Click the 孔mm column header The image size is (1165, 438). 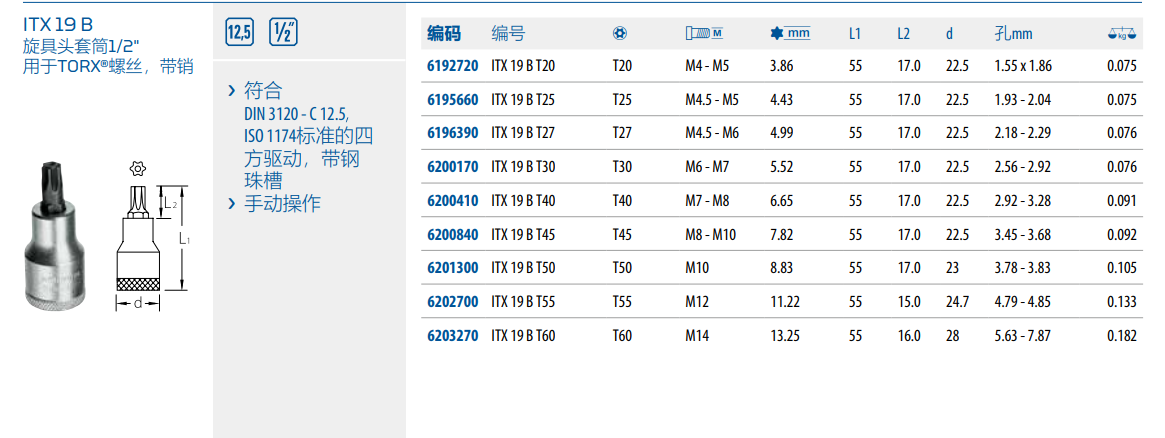point(1013,34)
